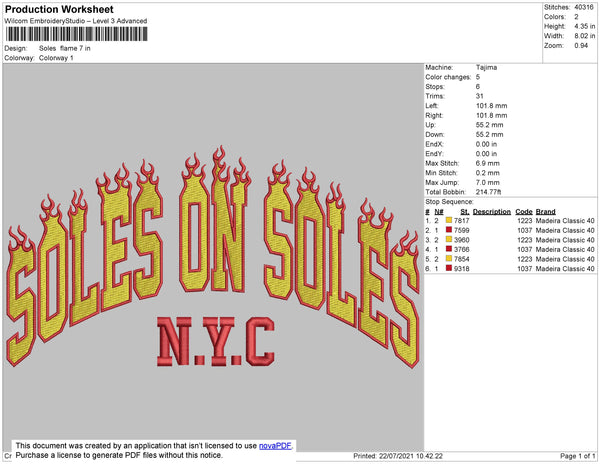Click the 'Stop Sequence:' label
Image resolution: width=600 pixels, height=464 pixels.
tap(450, 202)
